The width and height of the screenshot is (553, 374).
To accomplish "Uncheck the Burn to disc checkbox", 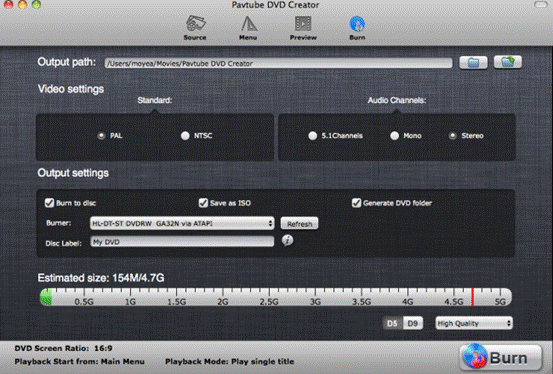I will pos(49,203).
